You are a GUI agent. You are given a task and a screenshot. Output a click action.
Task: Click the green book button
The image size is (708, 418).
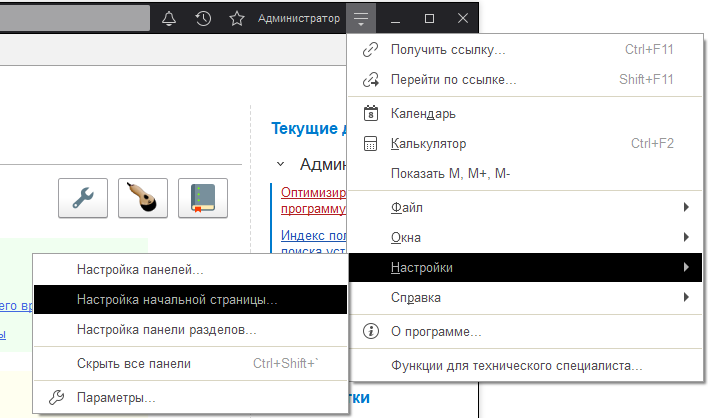(203, 198)
